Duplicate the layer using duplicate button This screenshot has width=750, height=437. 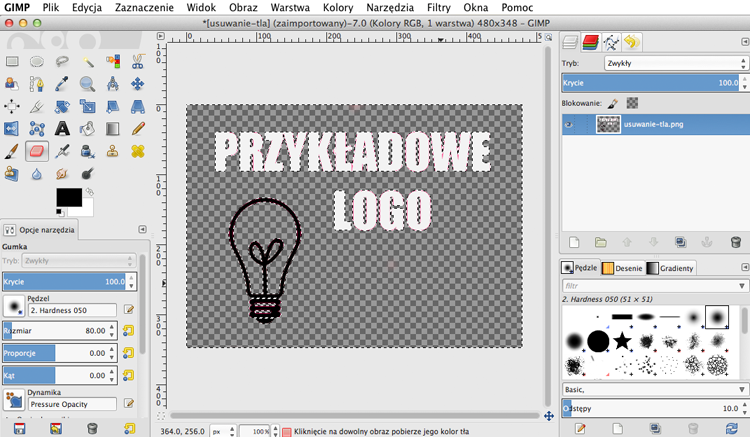680,242
